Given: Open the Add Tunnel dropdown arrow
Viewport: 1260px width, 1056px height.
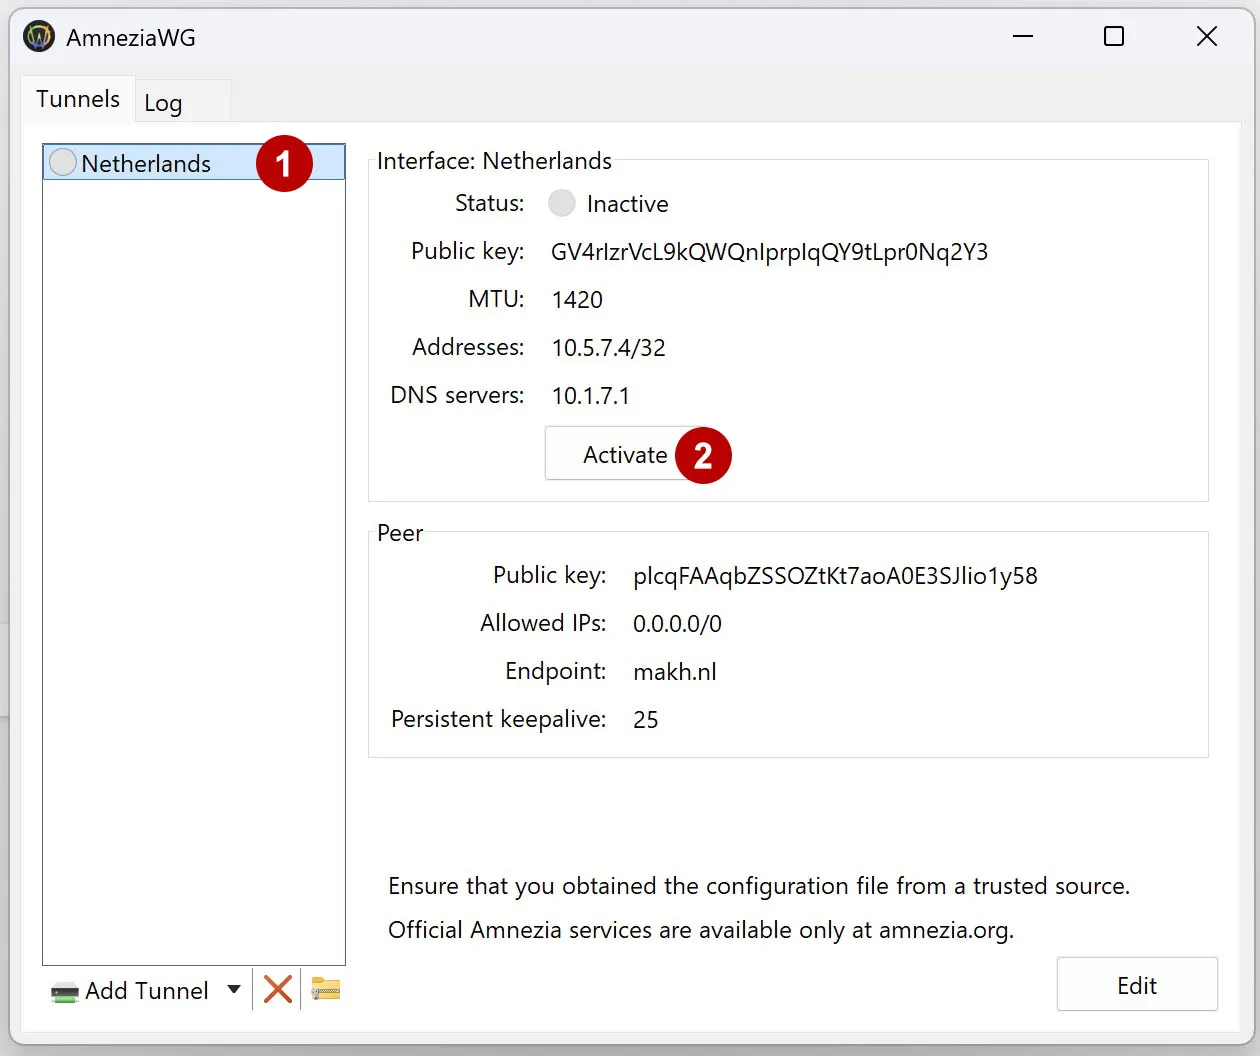Looking at the screenshot, I should (234, 989).
